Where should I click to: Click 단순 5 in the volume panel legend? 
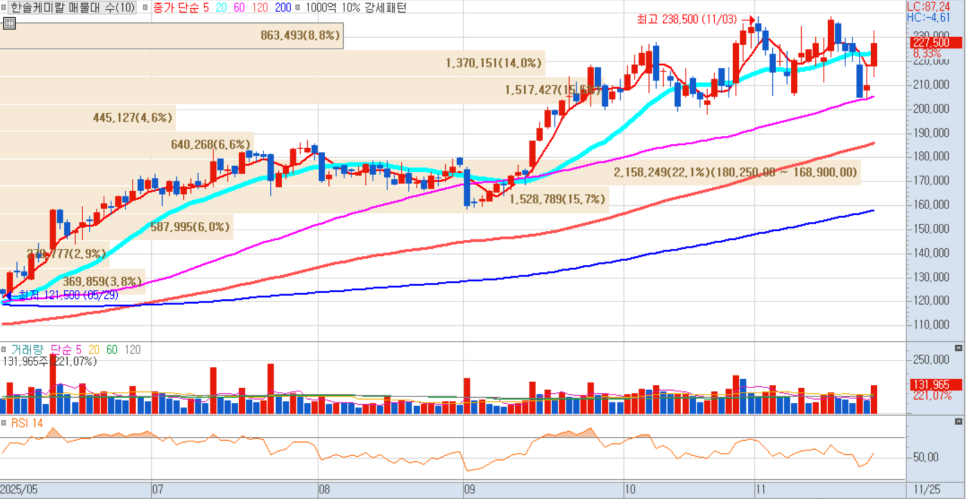pyautogui.click(x=65, y=350)
